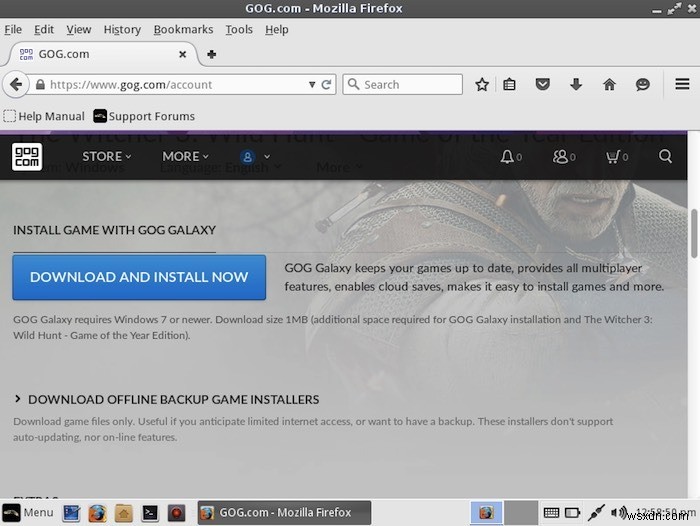Open the GOG shopping cart
Viewport: 700px width, 526px height.
pos(617,157)
